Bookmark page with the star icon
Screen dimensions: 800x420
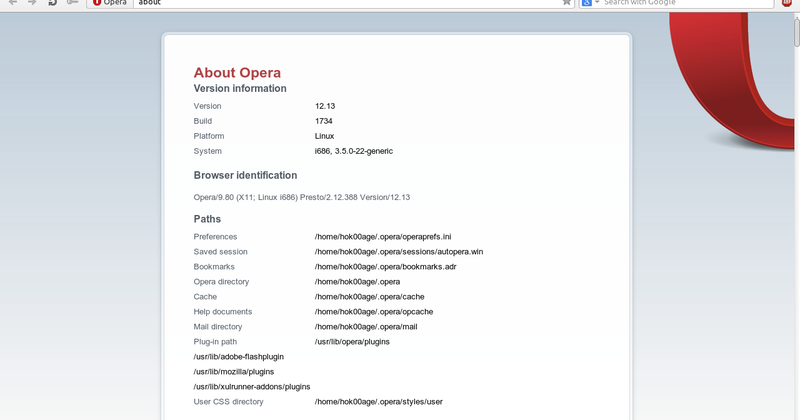point(566,2)
